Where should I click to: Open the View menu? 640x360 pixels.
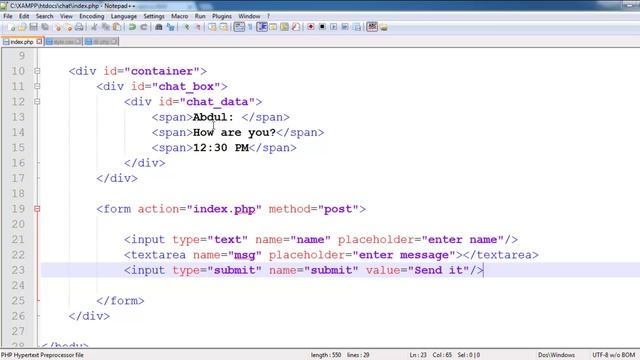(x=66, y=16)
